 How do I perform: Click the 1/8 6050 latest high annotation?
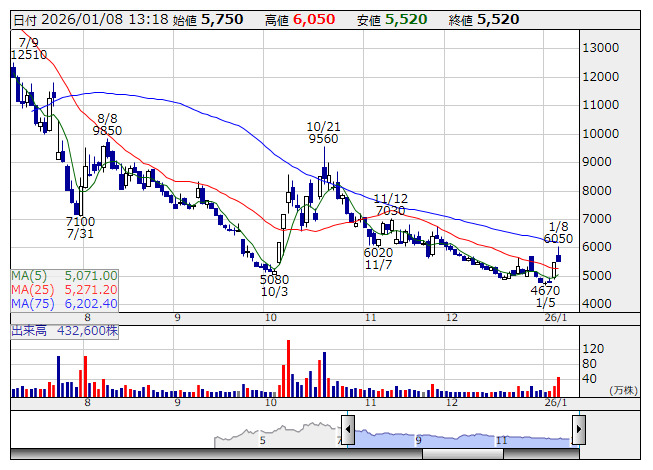[558, 233]
